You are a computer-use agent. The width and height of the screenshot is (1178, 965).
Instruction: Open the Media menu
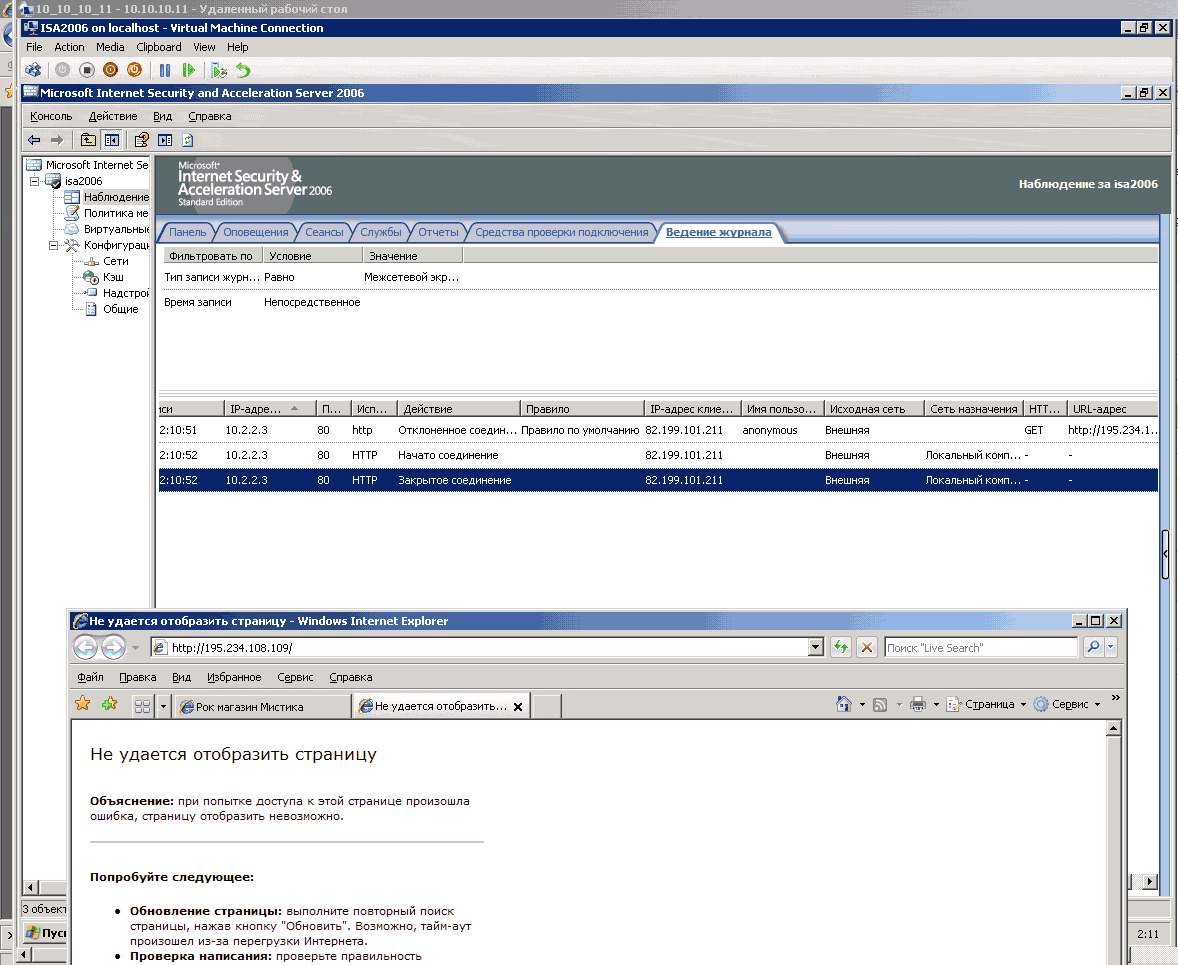click(x=110, y=47)
